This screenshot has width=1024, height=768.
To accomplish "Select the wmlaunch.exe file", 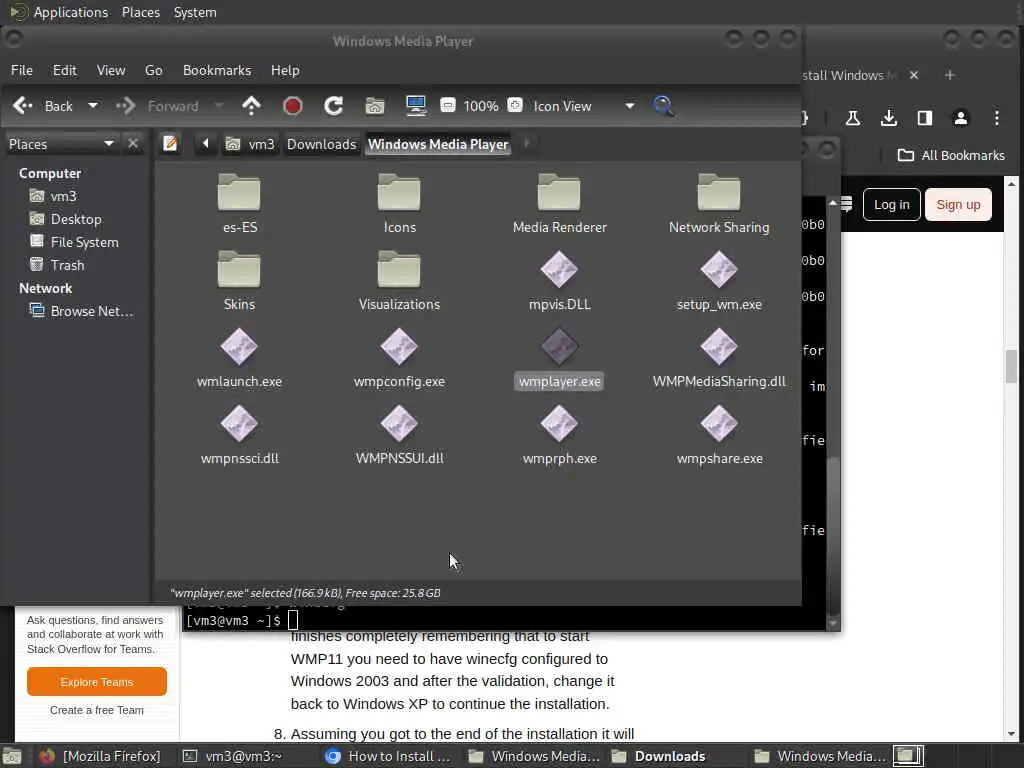I will (x=240, y=358).
